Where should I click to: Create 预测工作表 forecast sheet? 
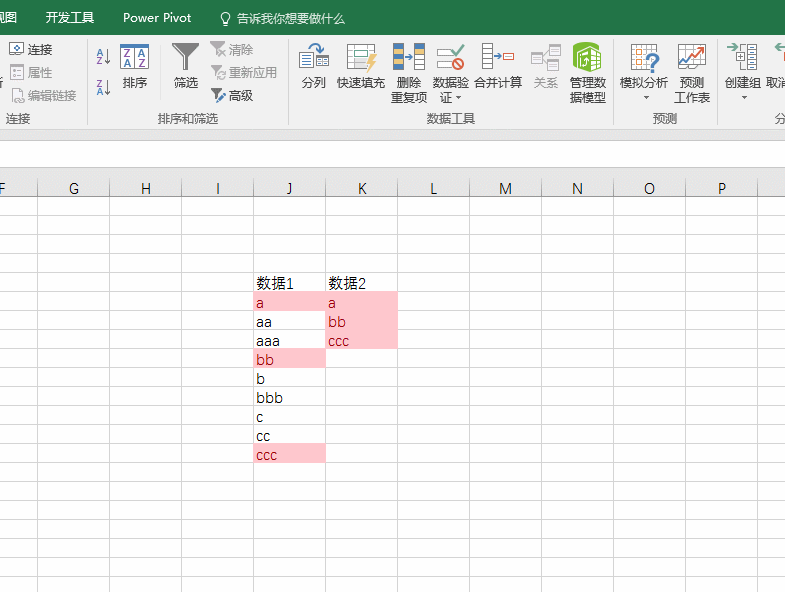692,74
